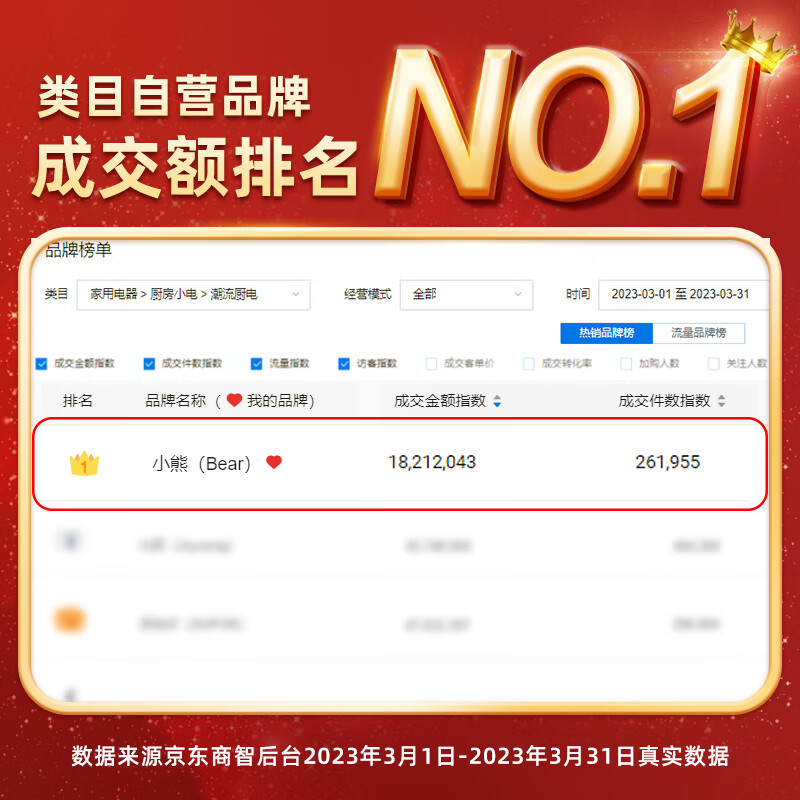Click the red heart beside 小熊 (Bear)
The image size is (800, 800).
click(274, 462)
